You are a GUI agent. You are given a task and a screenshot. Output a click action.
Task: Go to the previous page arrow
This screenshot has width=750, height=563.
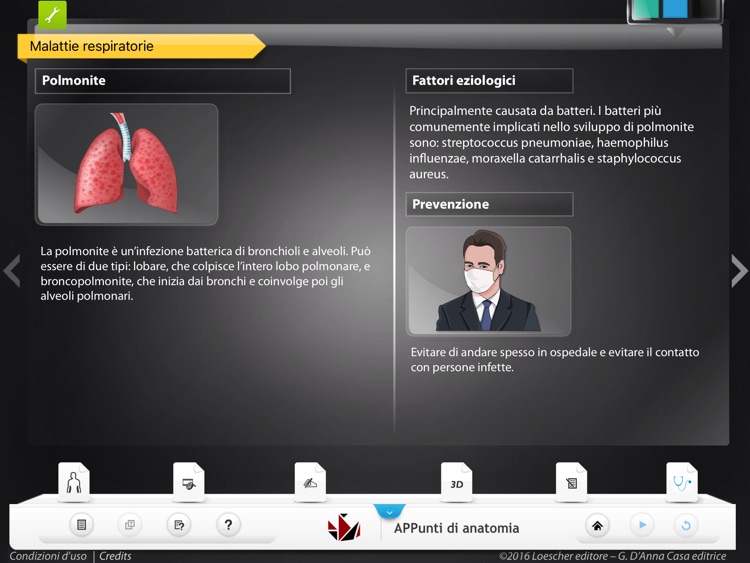(11, 271)
